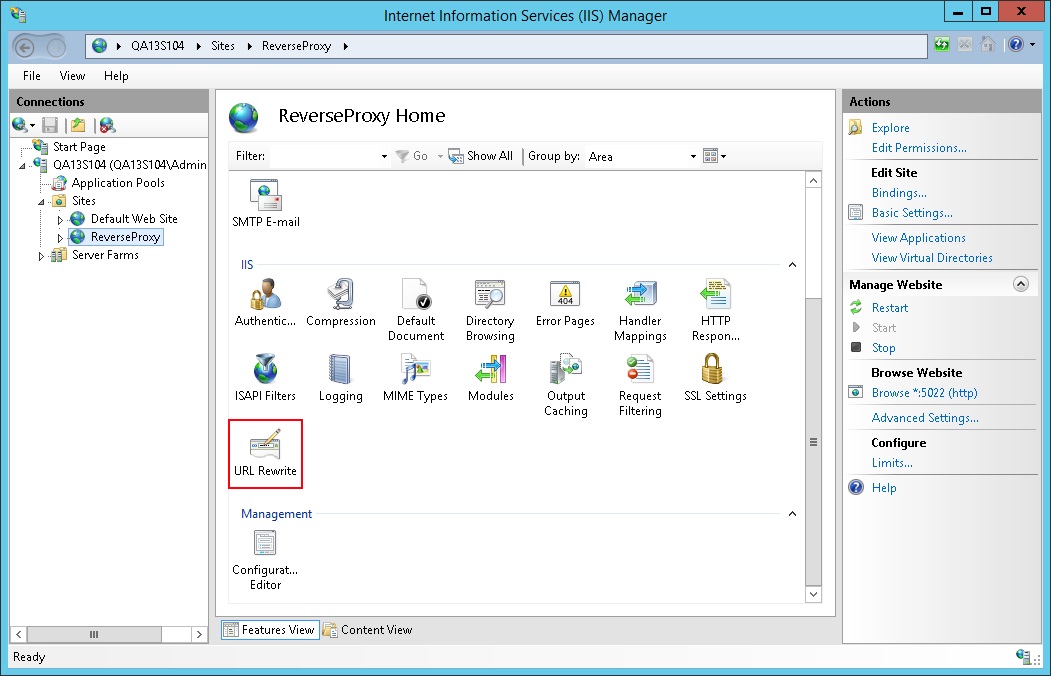This screenshot has height=676, width=1051.
Task: Select Default Web Site in tree
Action: (134, 219)
